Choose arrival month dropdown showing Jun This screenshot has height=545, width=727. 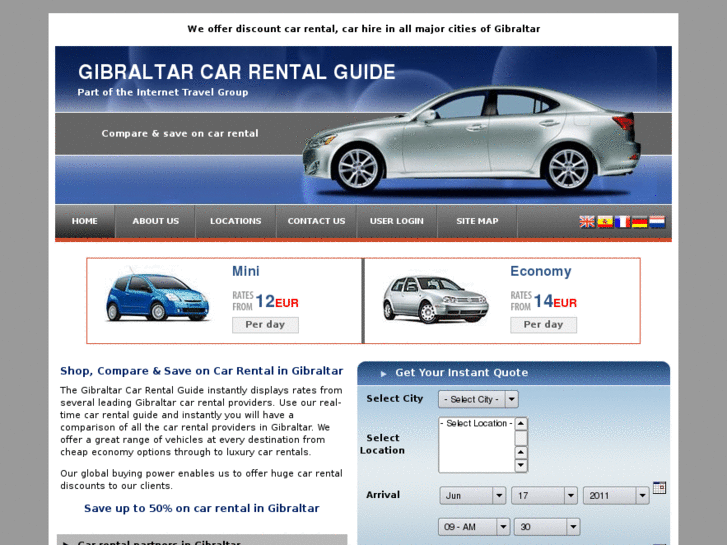point(472,496)
